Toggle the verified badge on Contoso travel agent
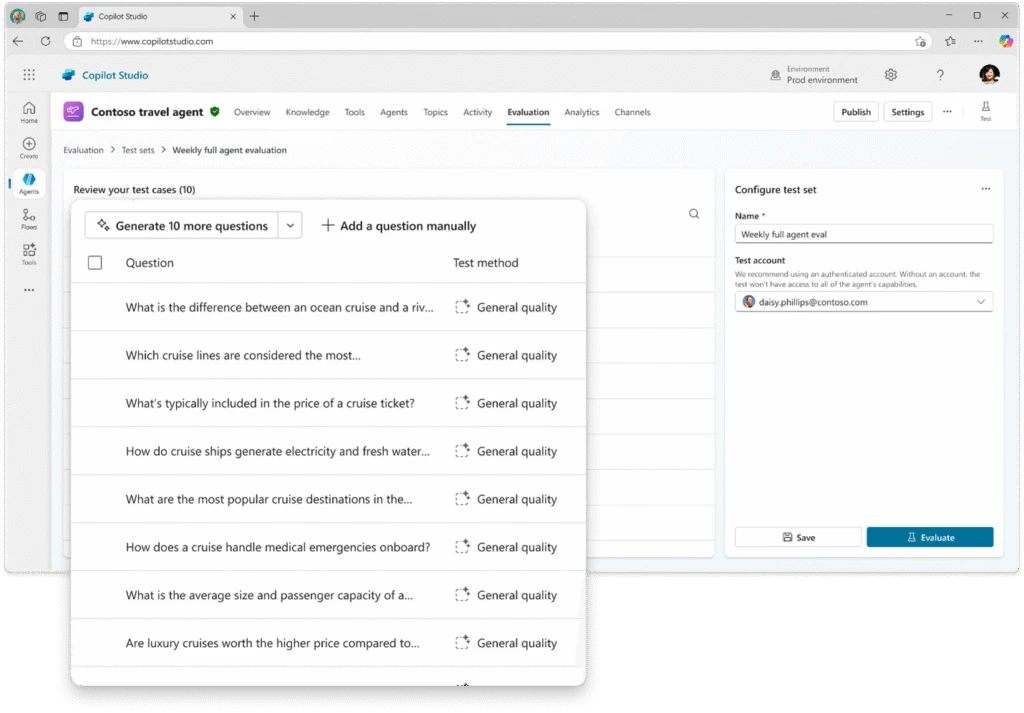Viewport: 1024px width, 713px height. [x=213, y=112]
